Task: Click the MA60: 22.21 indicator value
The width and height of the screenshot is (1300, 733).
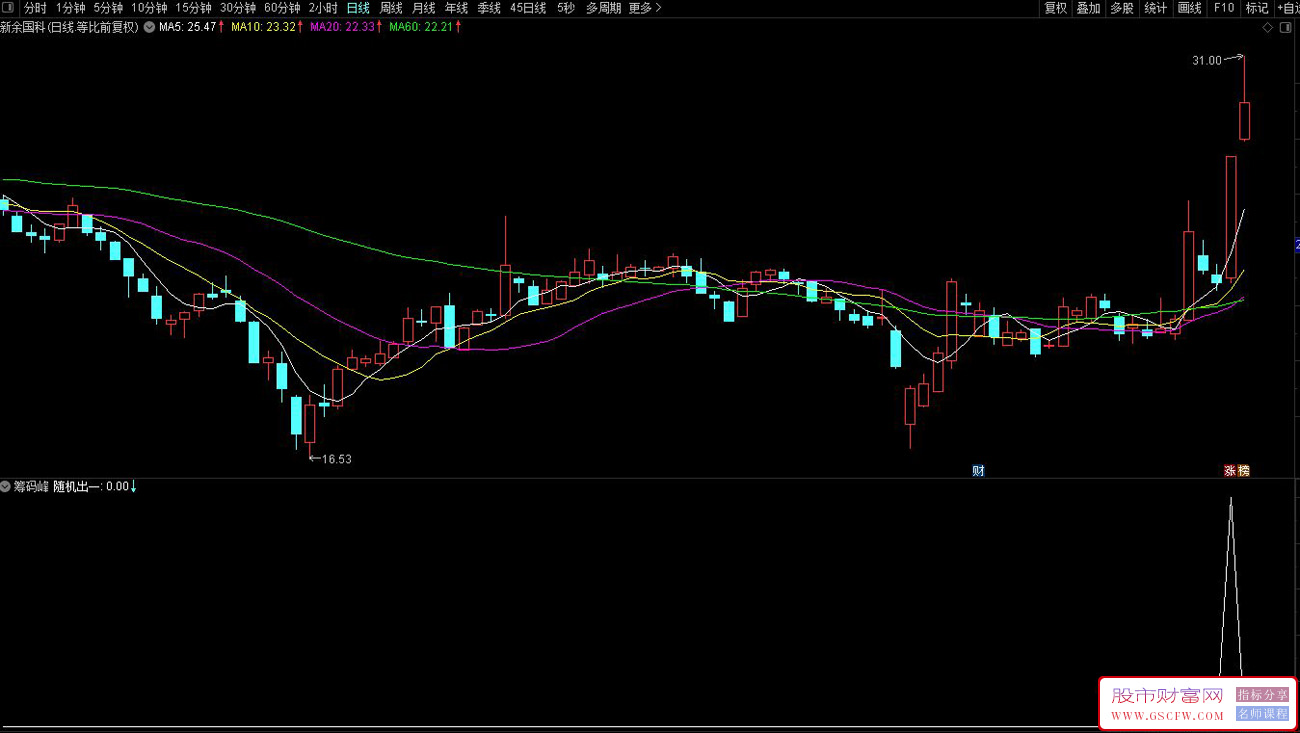Action: pos(421,28)
